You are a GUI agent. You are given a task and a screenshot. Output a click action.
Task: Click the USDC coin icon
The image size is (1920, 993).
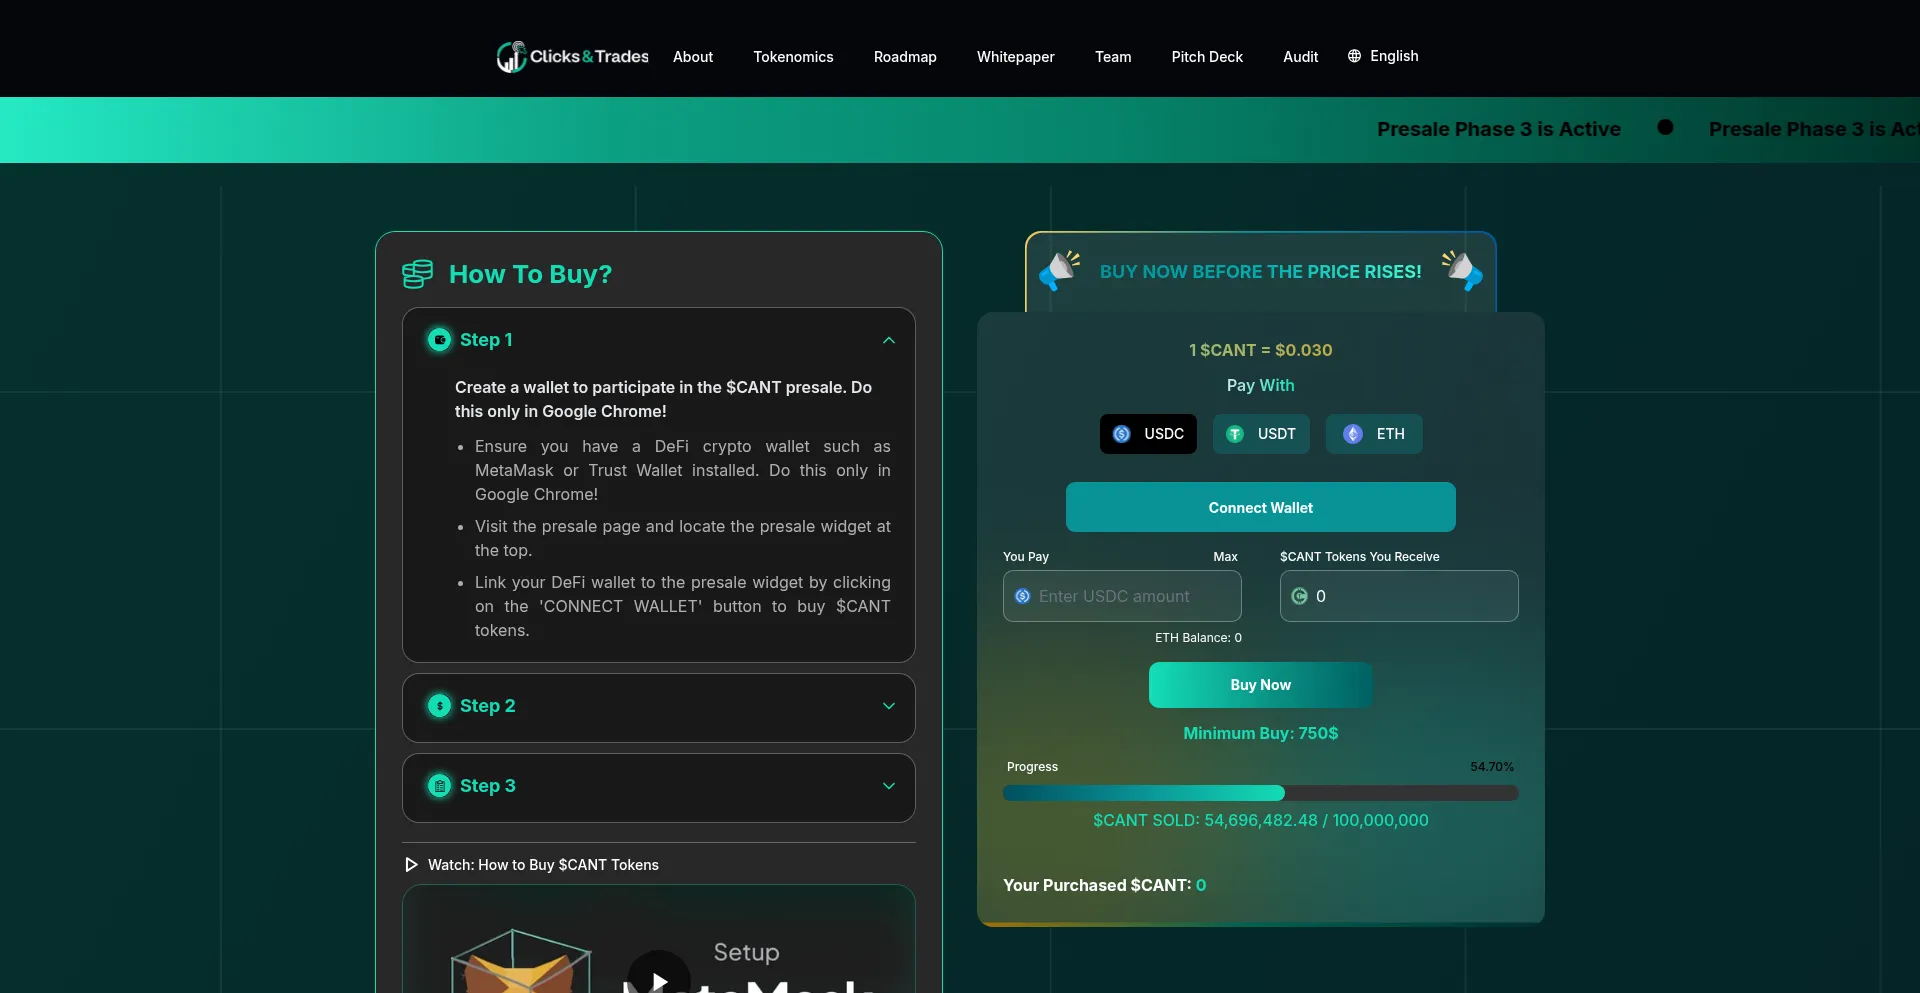(x=1122, y=434)
